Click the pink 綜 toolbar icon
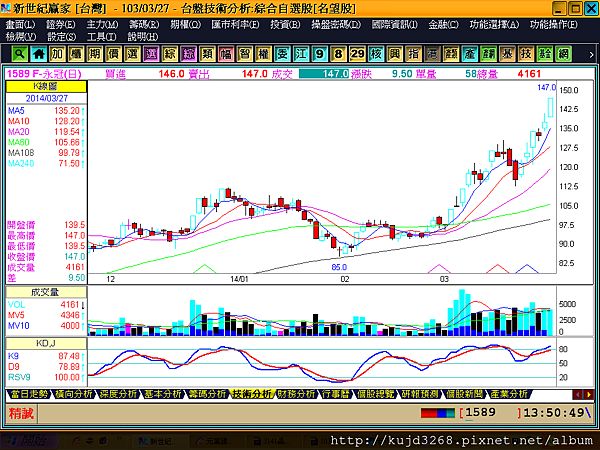 (189, 54)
